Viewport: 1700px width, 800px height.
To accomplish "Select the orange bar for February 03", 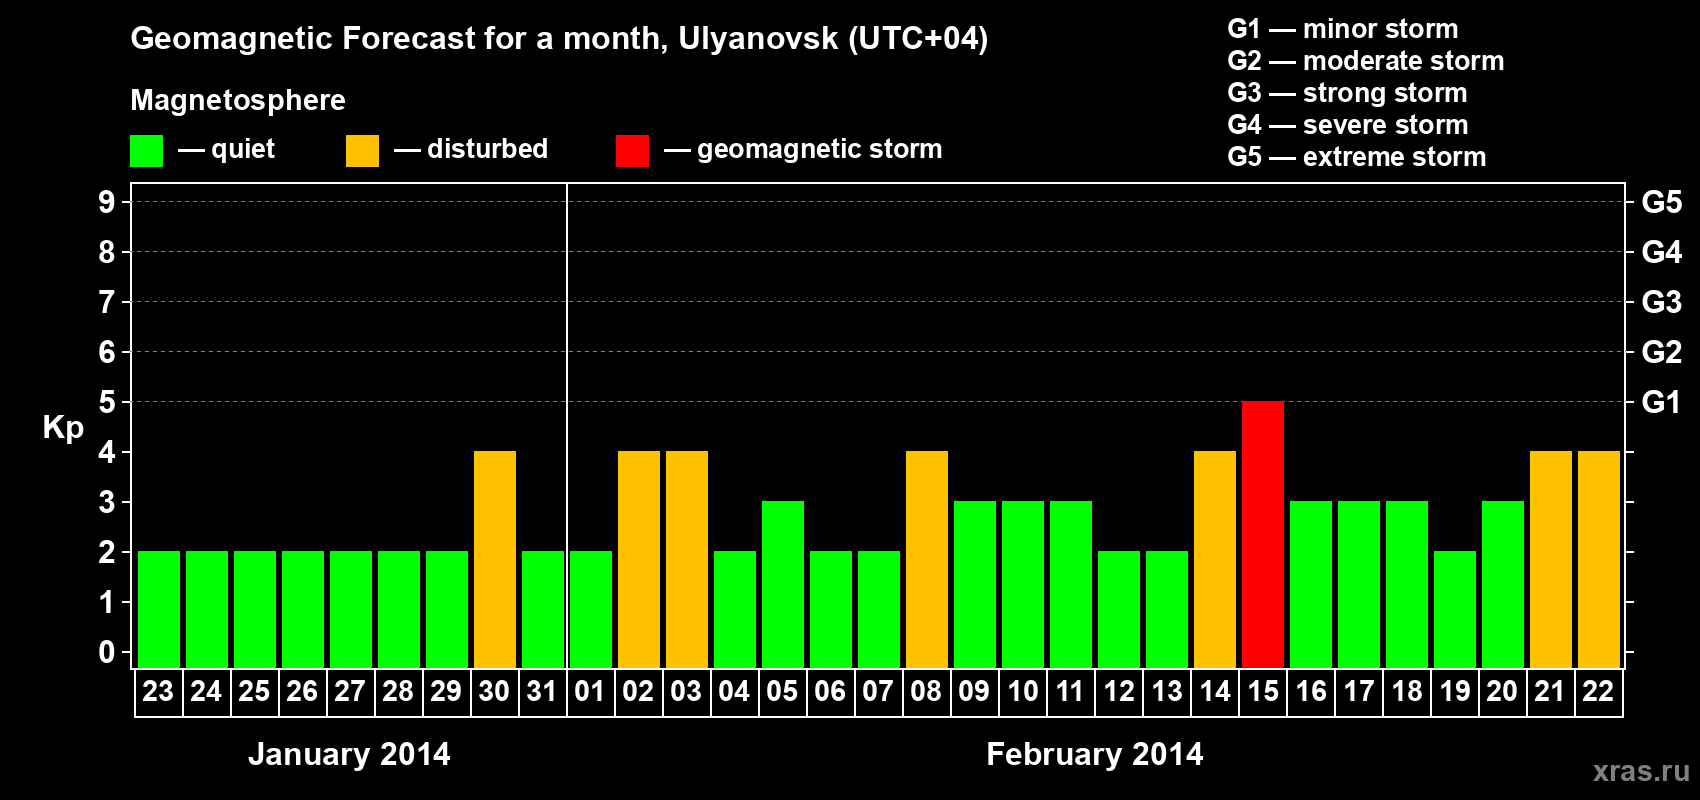I will click(687, 560).
